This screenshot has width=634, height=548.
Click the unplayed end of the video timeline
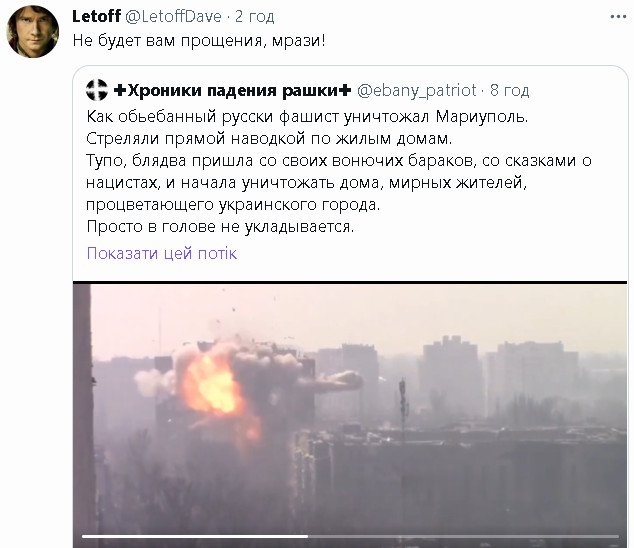[463, 537]
